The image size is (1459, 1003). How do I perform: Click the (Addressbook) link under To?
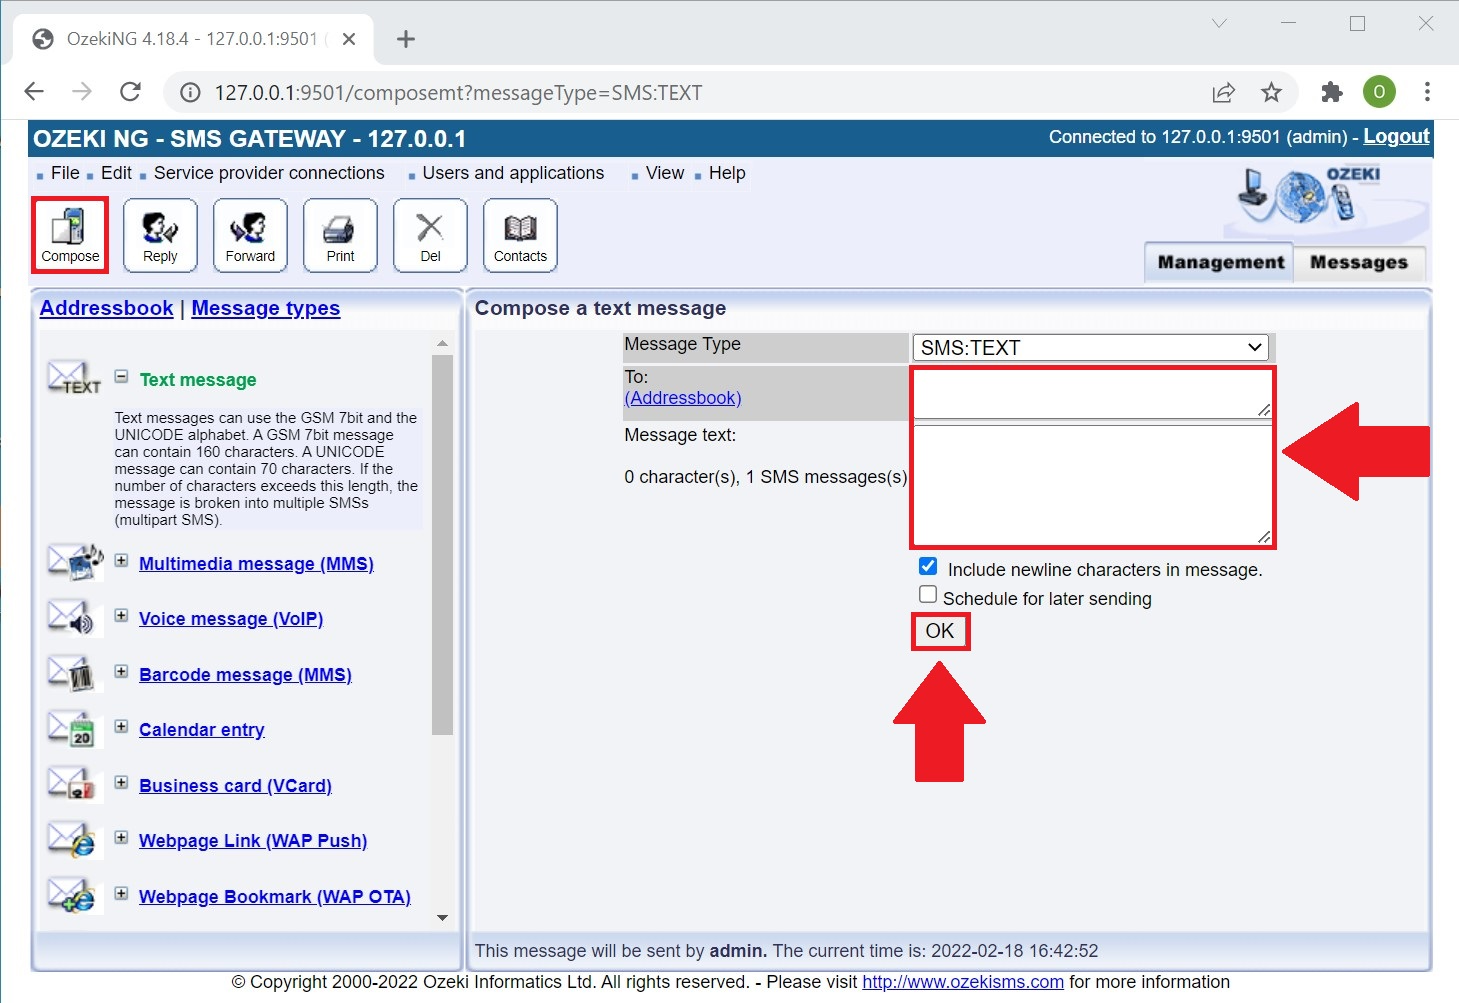(x=683, y=398)
